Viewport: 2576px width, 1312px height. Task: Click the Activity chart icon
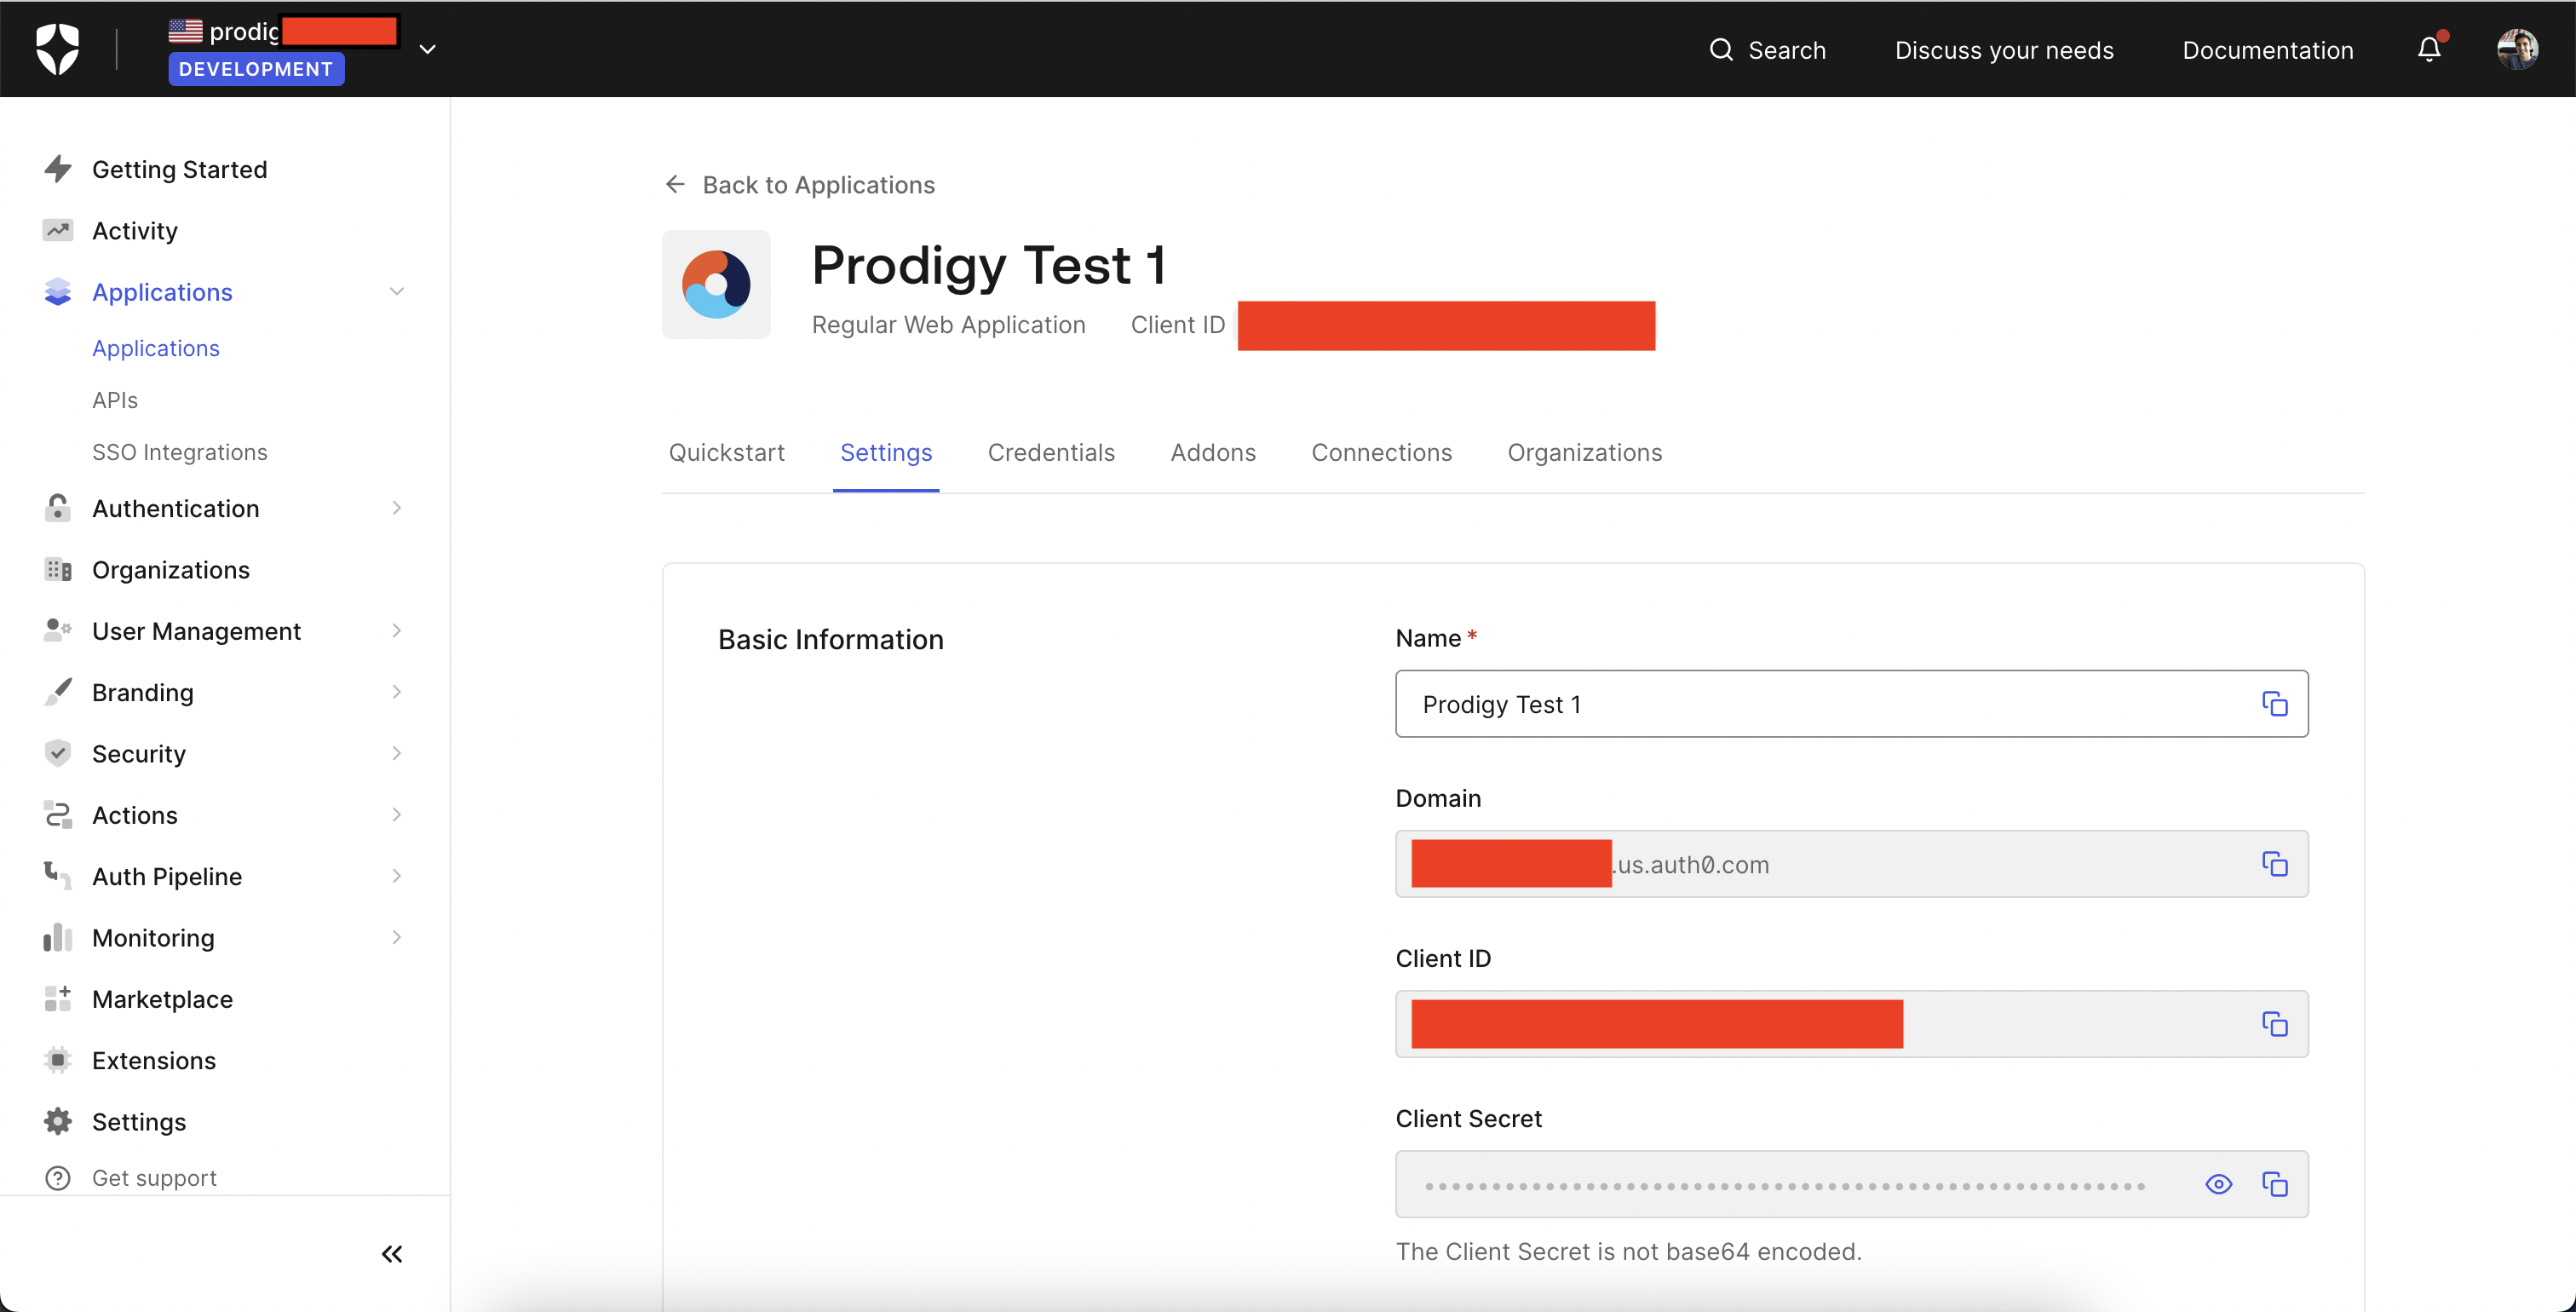(x=58, y=230)
